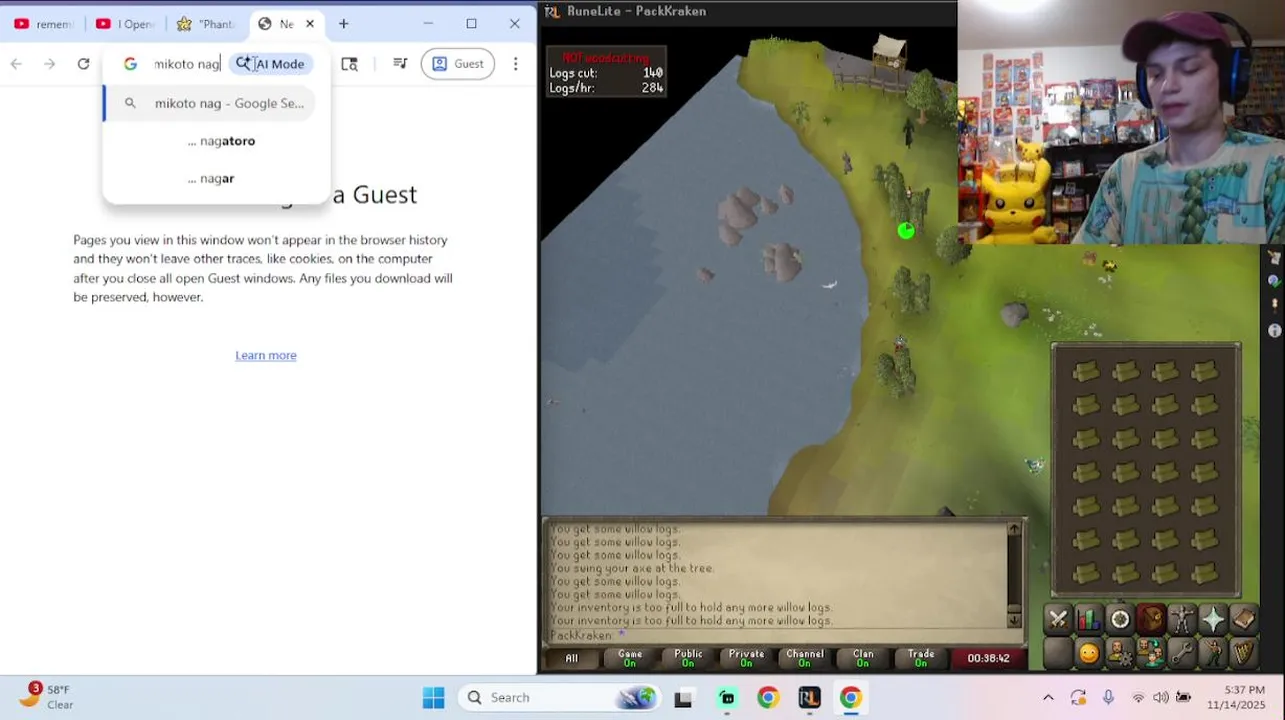Open the Spellbook tab
The height and width of the screenshot is (720, 1285).
tap(1243, 620)
